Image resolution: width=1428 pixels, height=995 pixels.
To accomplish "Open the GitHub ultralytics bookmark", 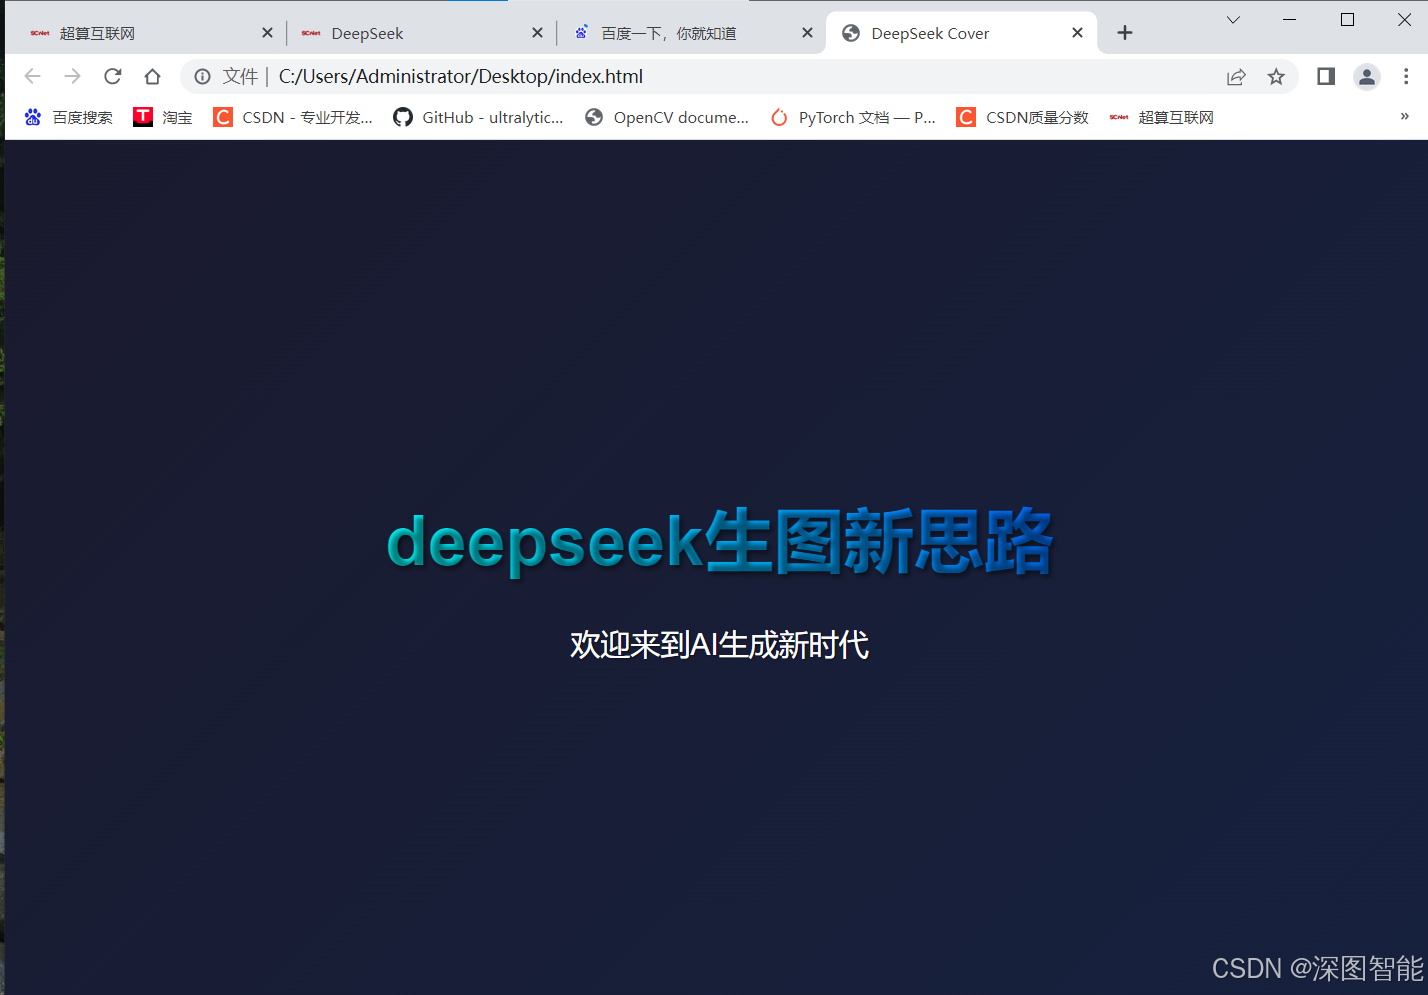I will (478, 117).
